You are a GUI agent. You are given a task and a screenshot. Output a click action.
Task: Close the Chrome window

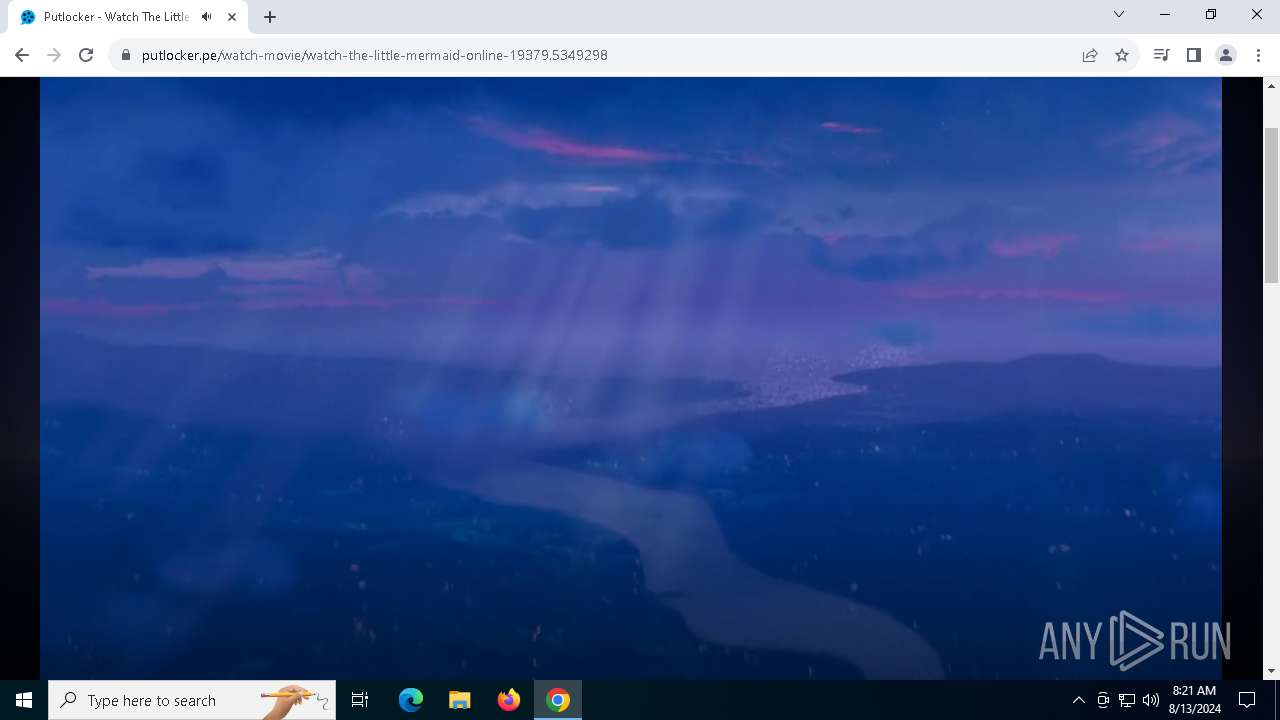[x=1257, y=15]
